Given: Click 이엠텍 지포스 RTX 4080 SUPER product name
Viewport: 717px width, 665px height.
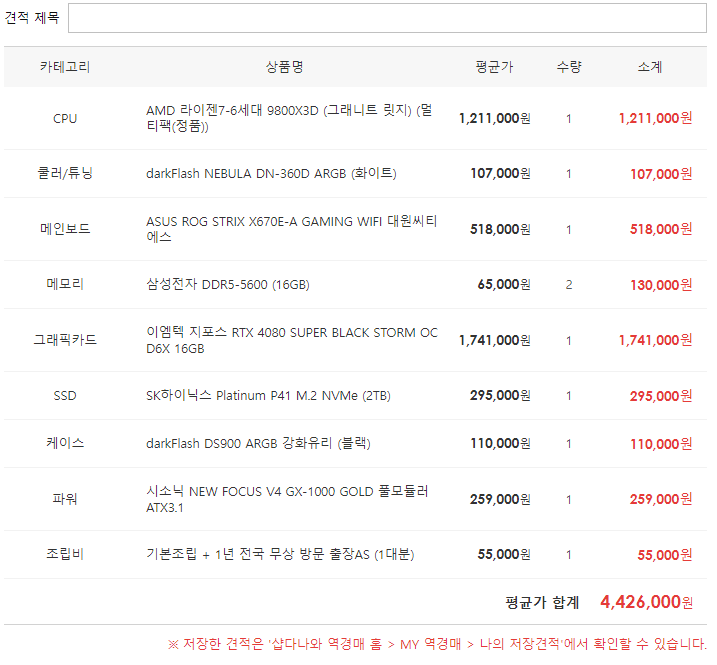Looking at the screenshot, I should click(x=292, y=340).
